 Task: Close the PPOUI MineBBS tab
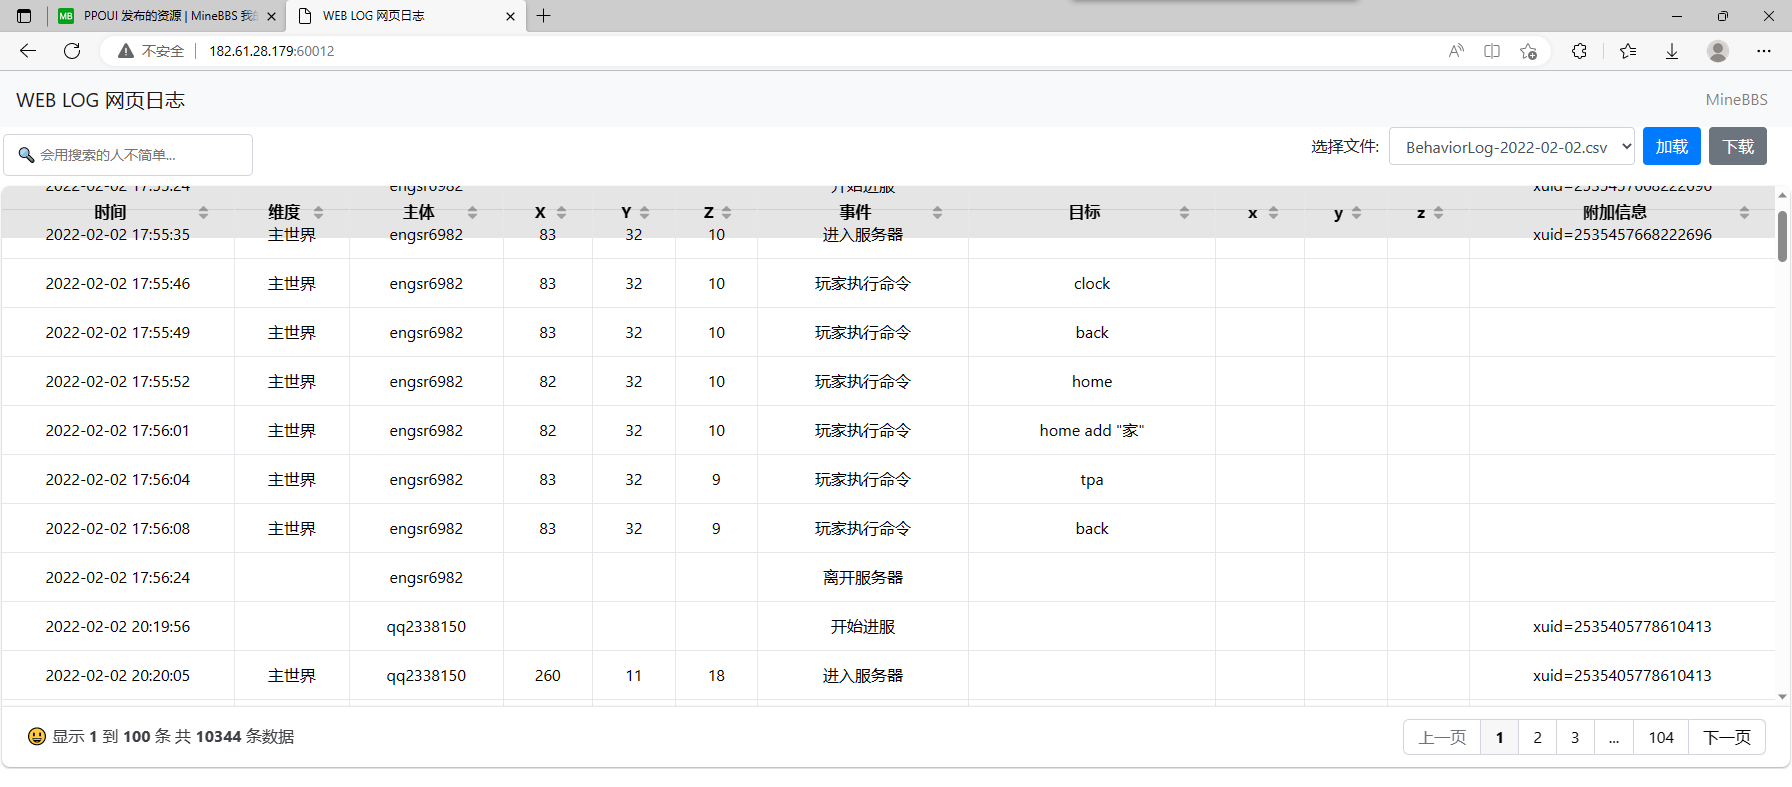(271, 16)
